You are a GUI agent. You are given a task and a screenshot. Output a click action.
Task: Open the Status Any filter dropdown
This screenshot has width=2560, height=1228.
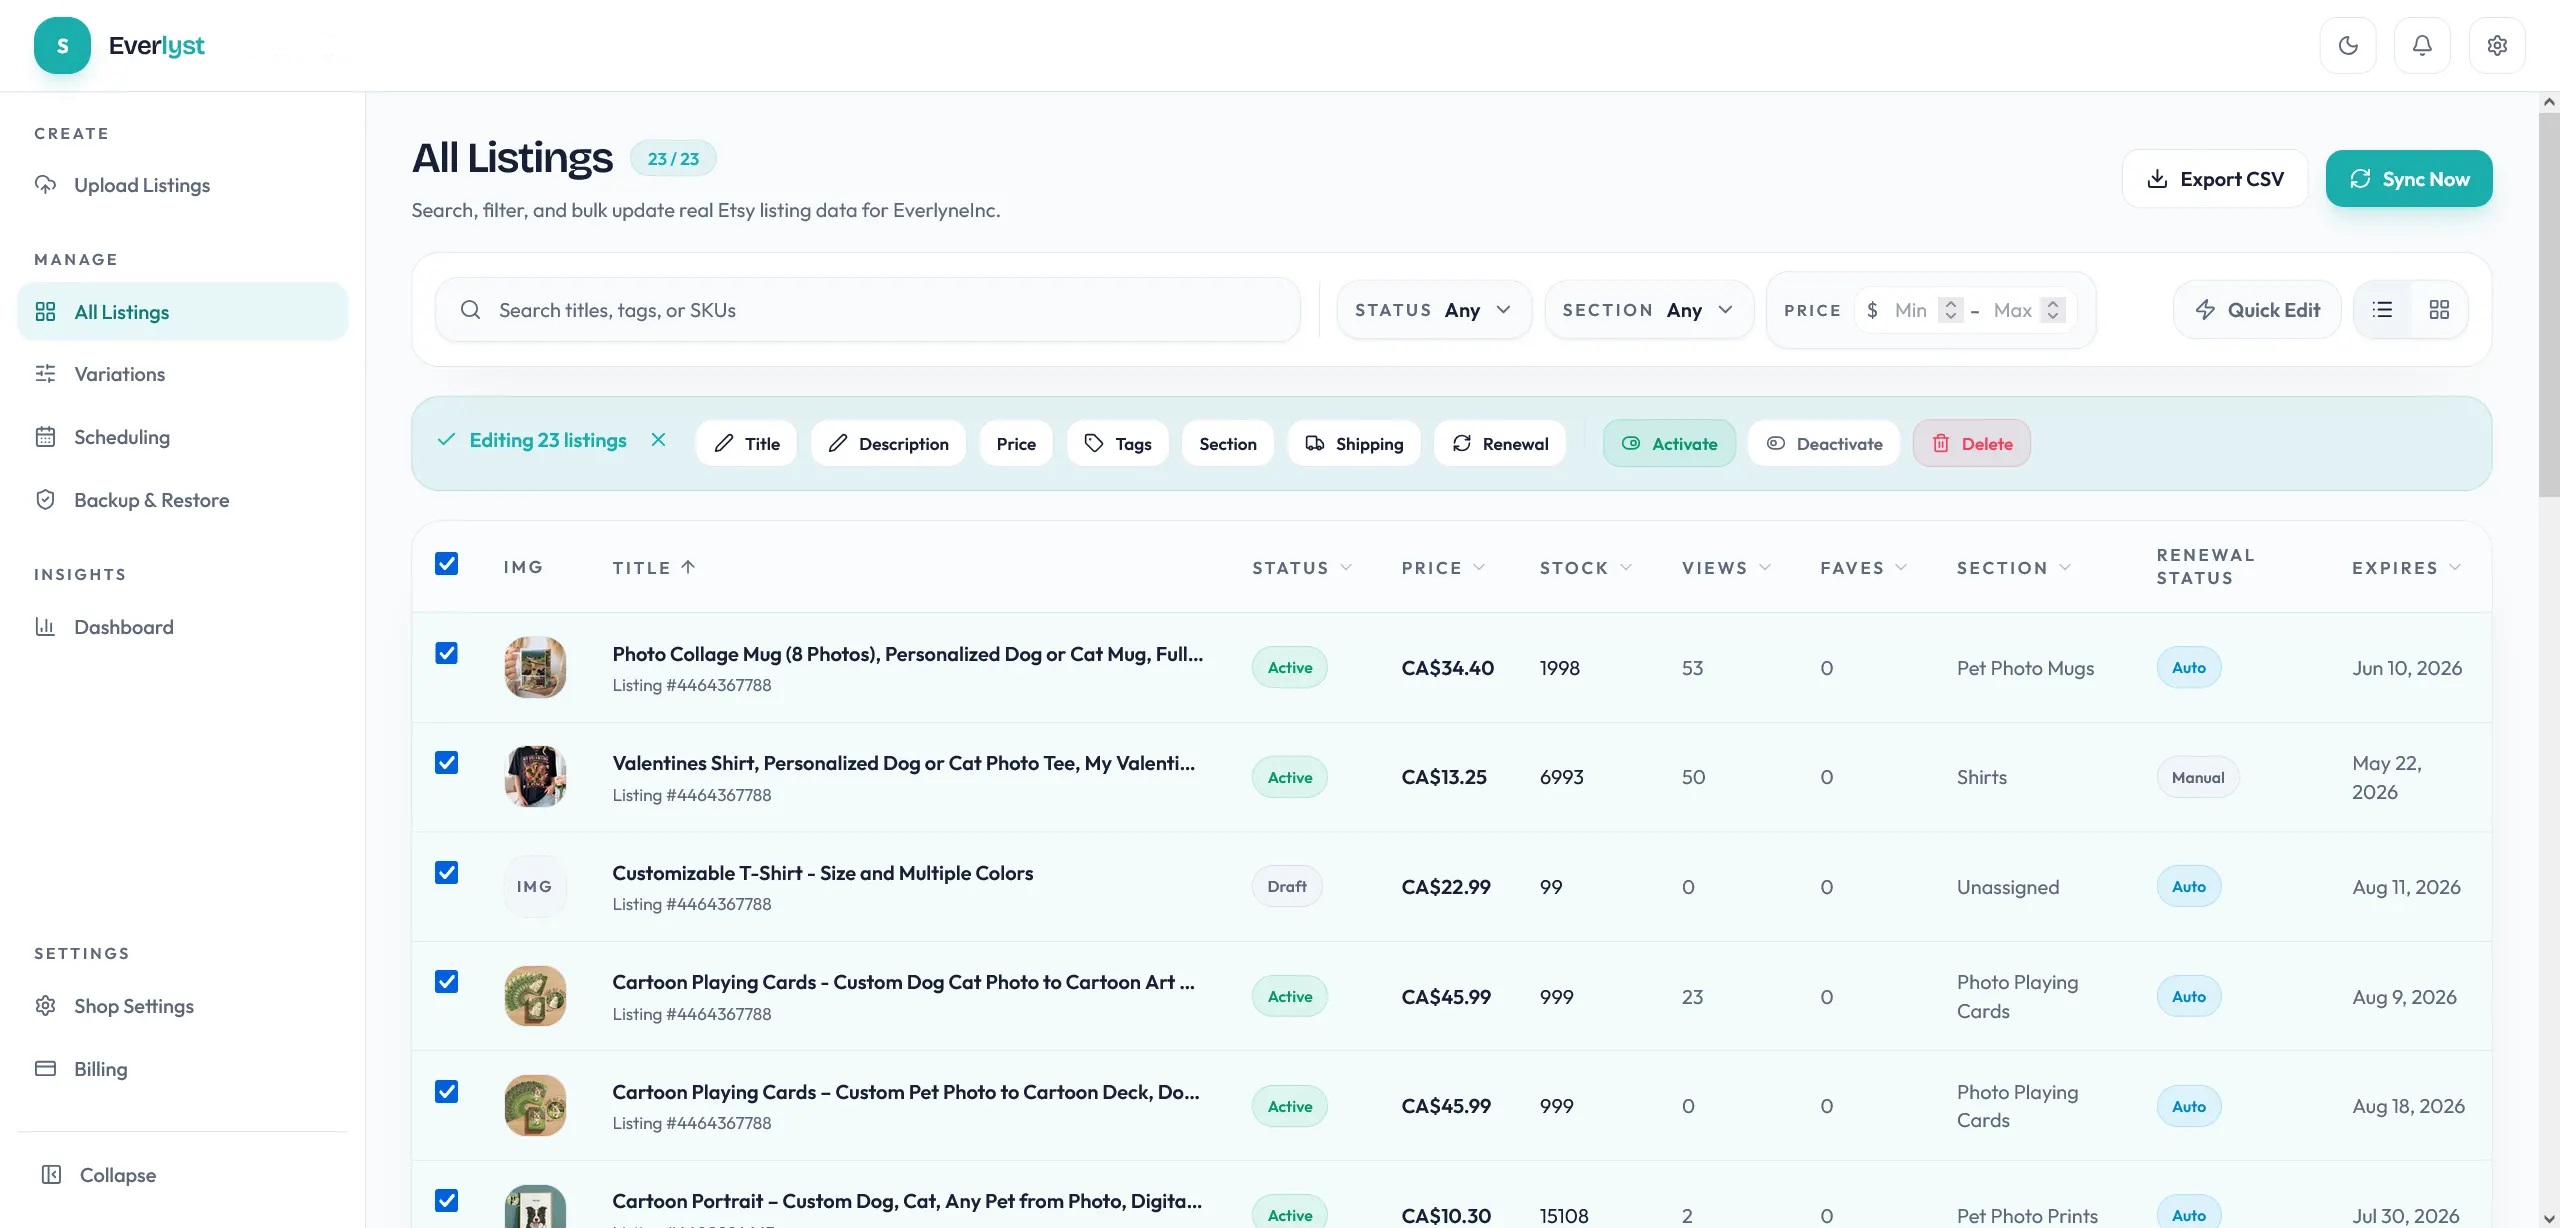click(x=1434, y=310)
